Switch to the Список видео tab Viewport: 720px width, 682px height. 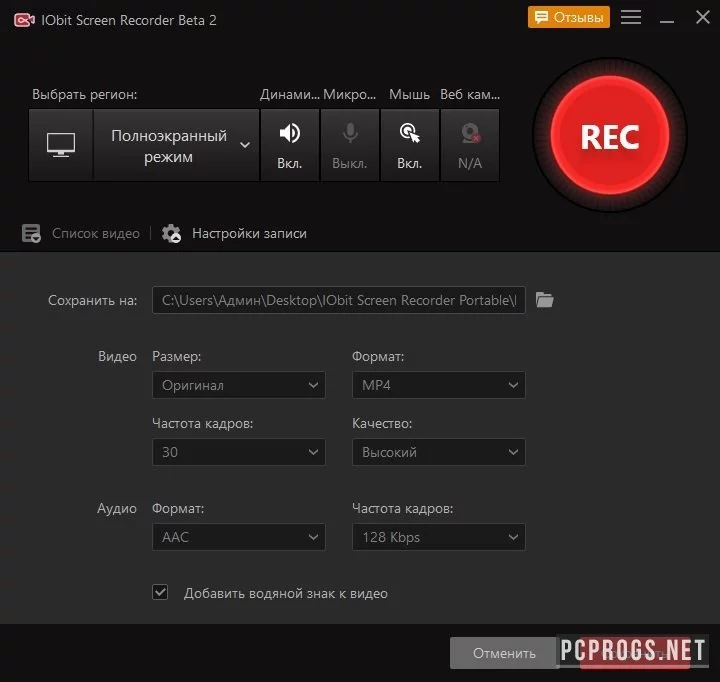[x=96, y=233]
